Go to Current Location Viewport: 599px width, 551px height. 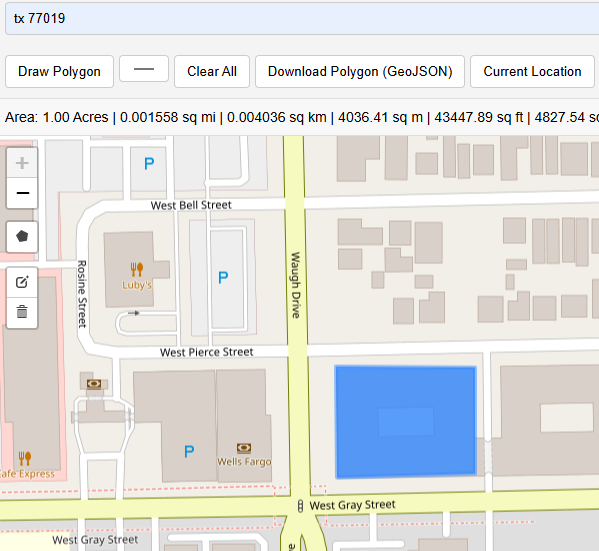tap(532, 71)
